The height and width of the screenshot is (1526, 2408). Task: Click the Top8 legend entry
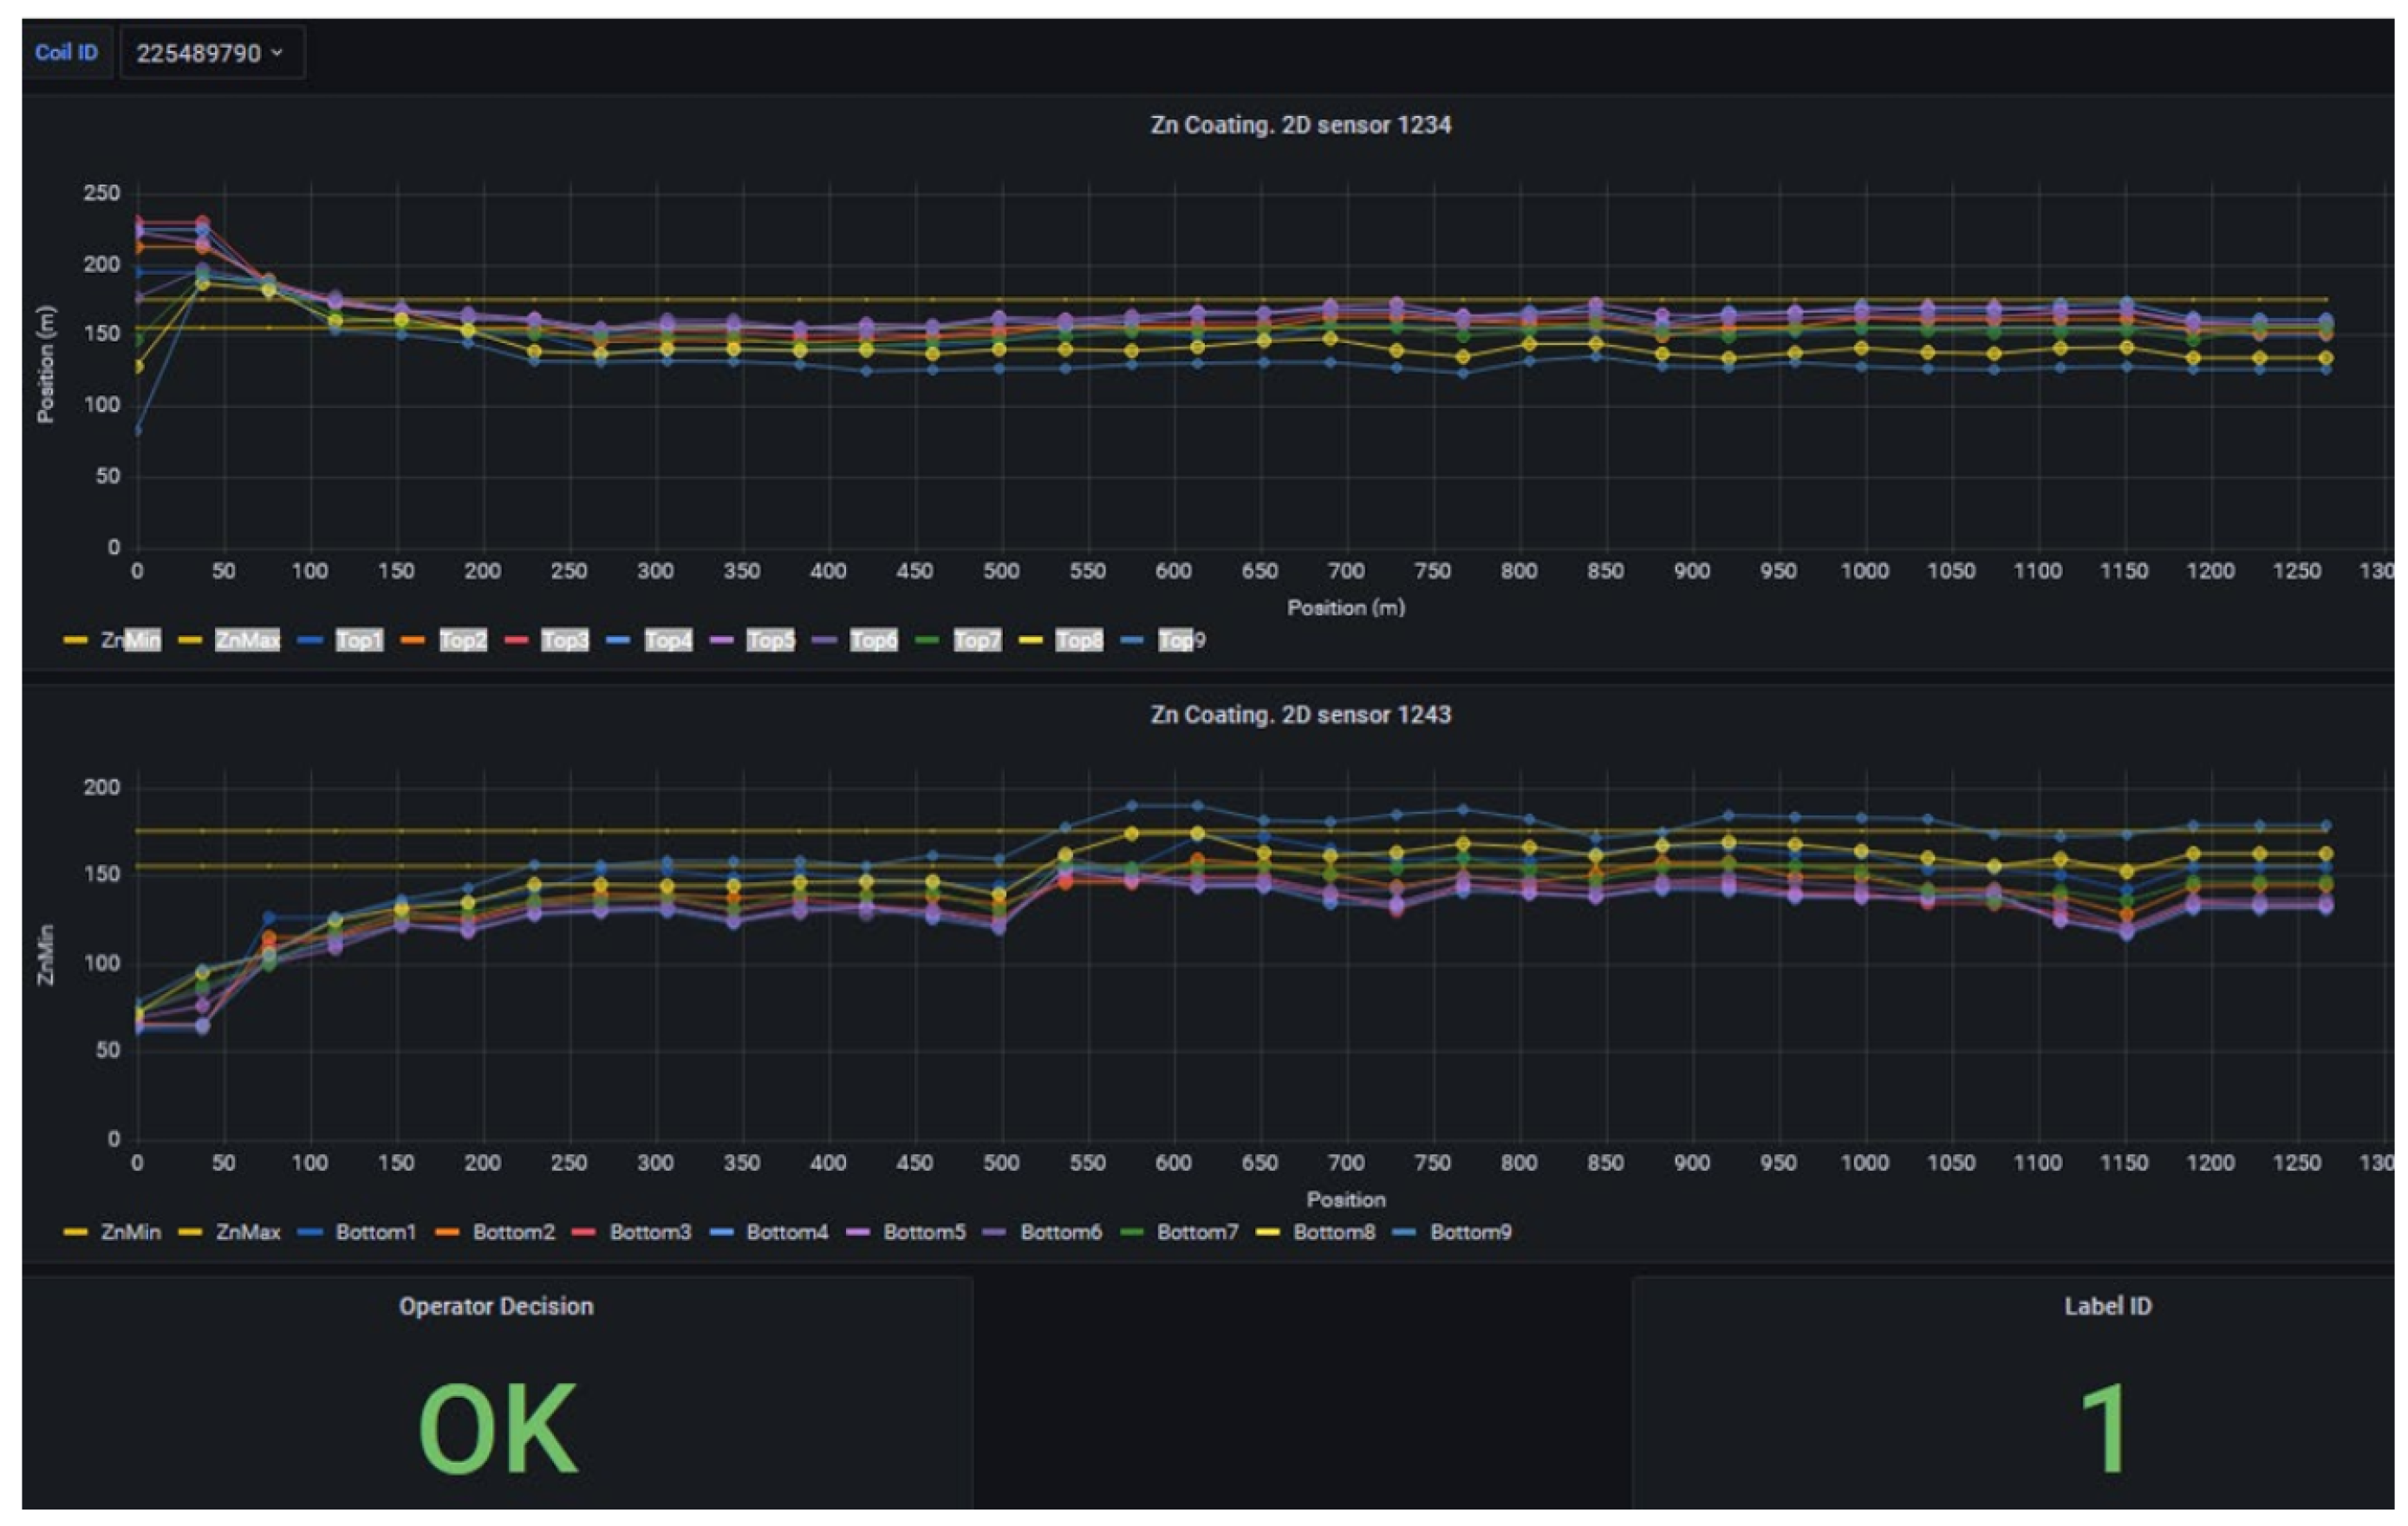pyautogui.click(x=1079, y=640)
